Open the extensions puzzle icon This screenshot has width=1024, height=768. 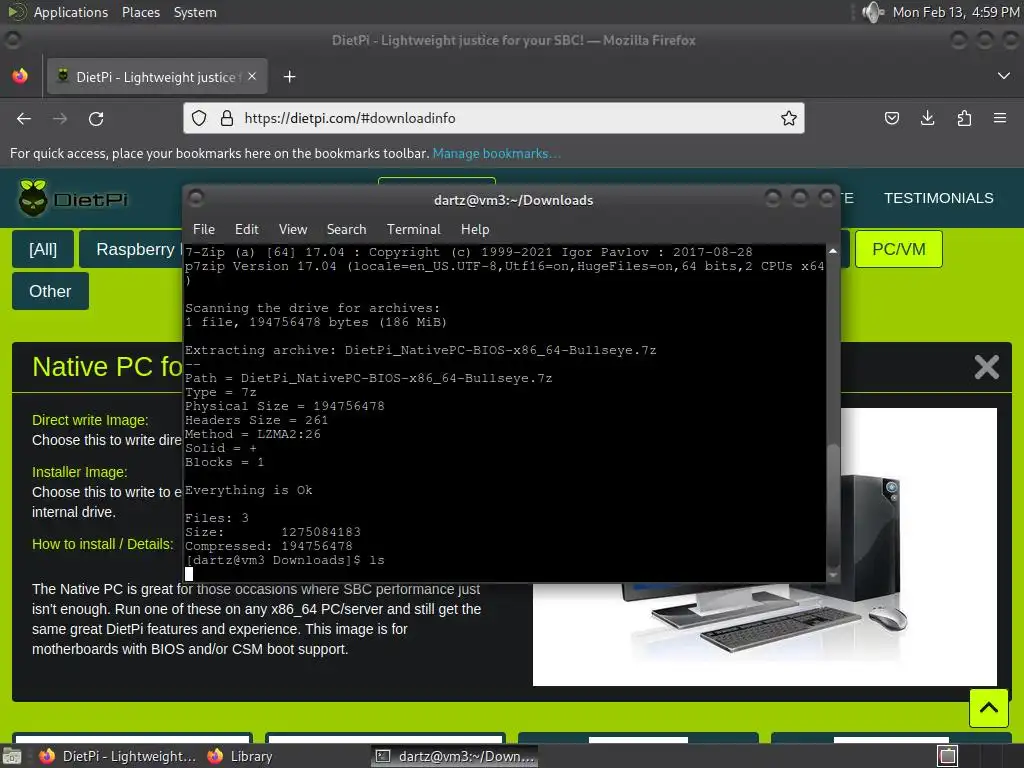point(964,118)
